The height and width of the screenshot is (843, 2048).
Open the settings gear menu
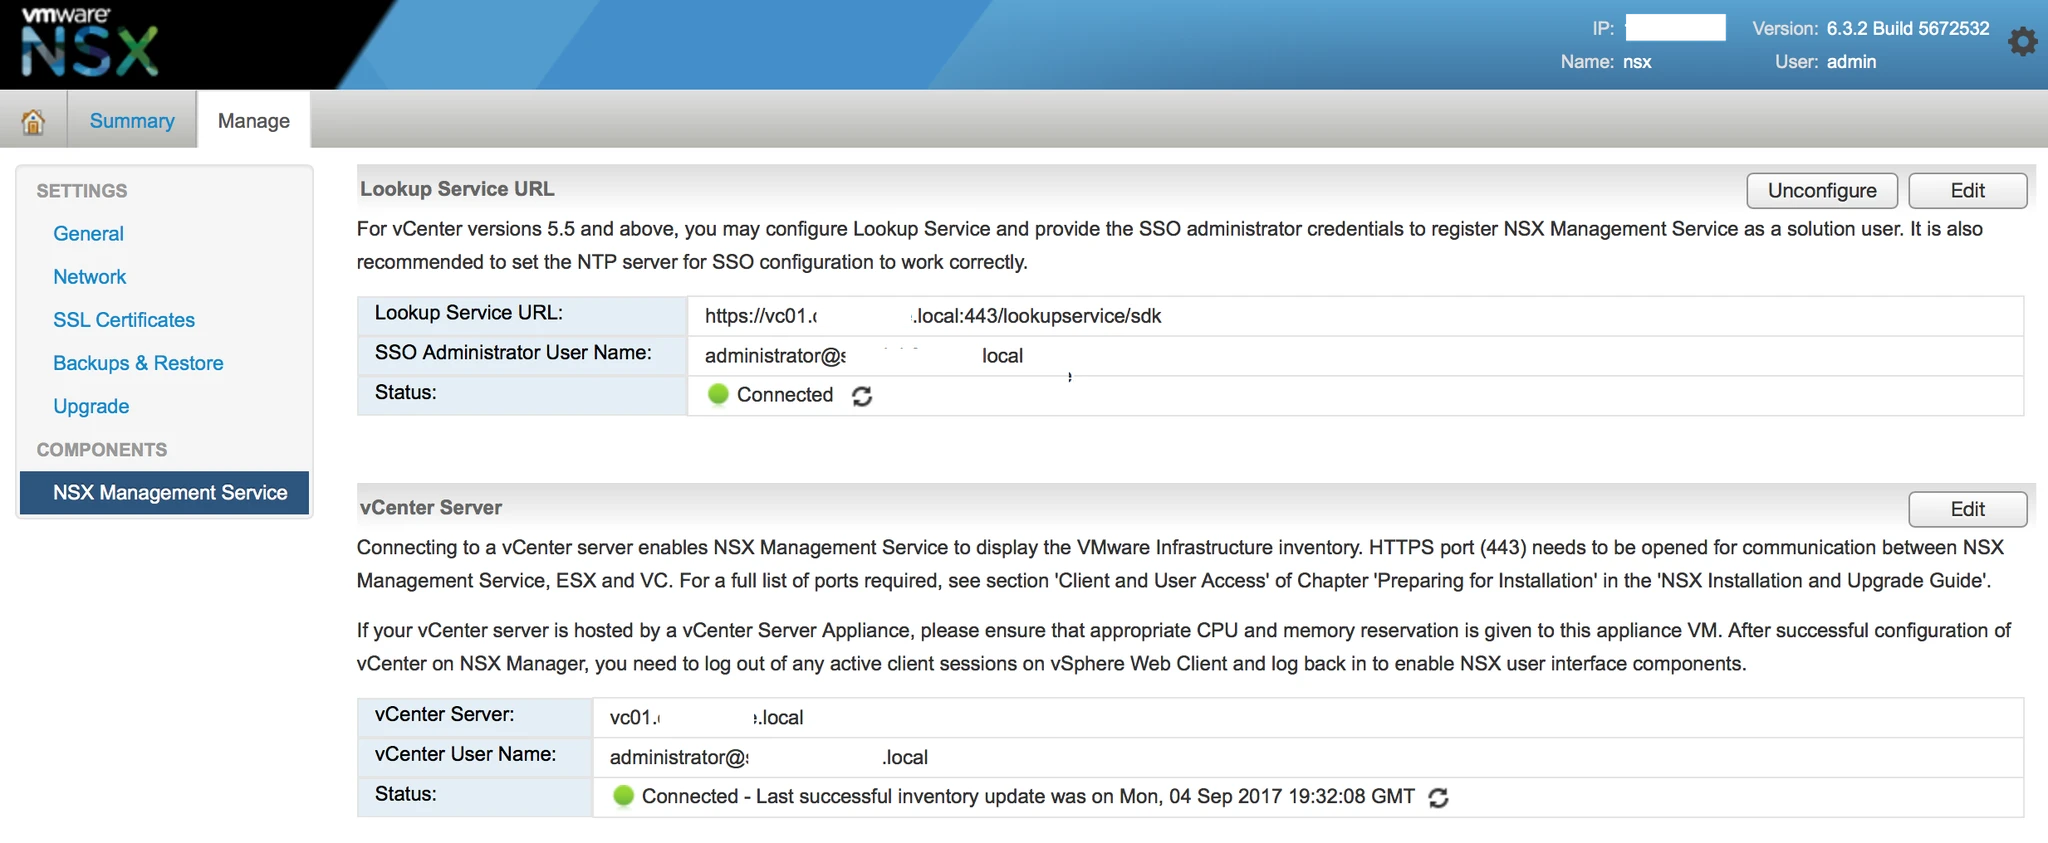click(x=2022, y=42)
